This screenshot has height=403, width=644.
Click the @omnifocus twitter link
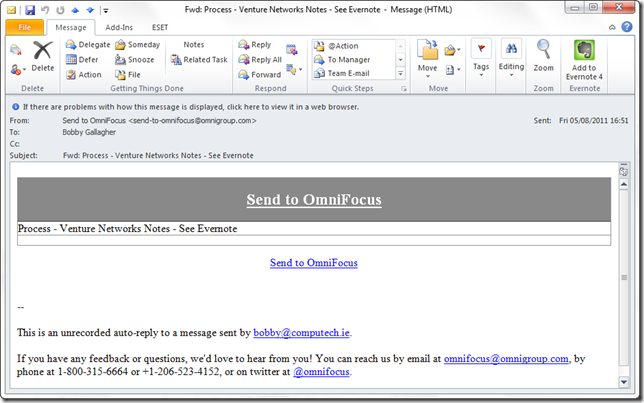point(321,372)
